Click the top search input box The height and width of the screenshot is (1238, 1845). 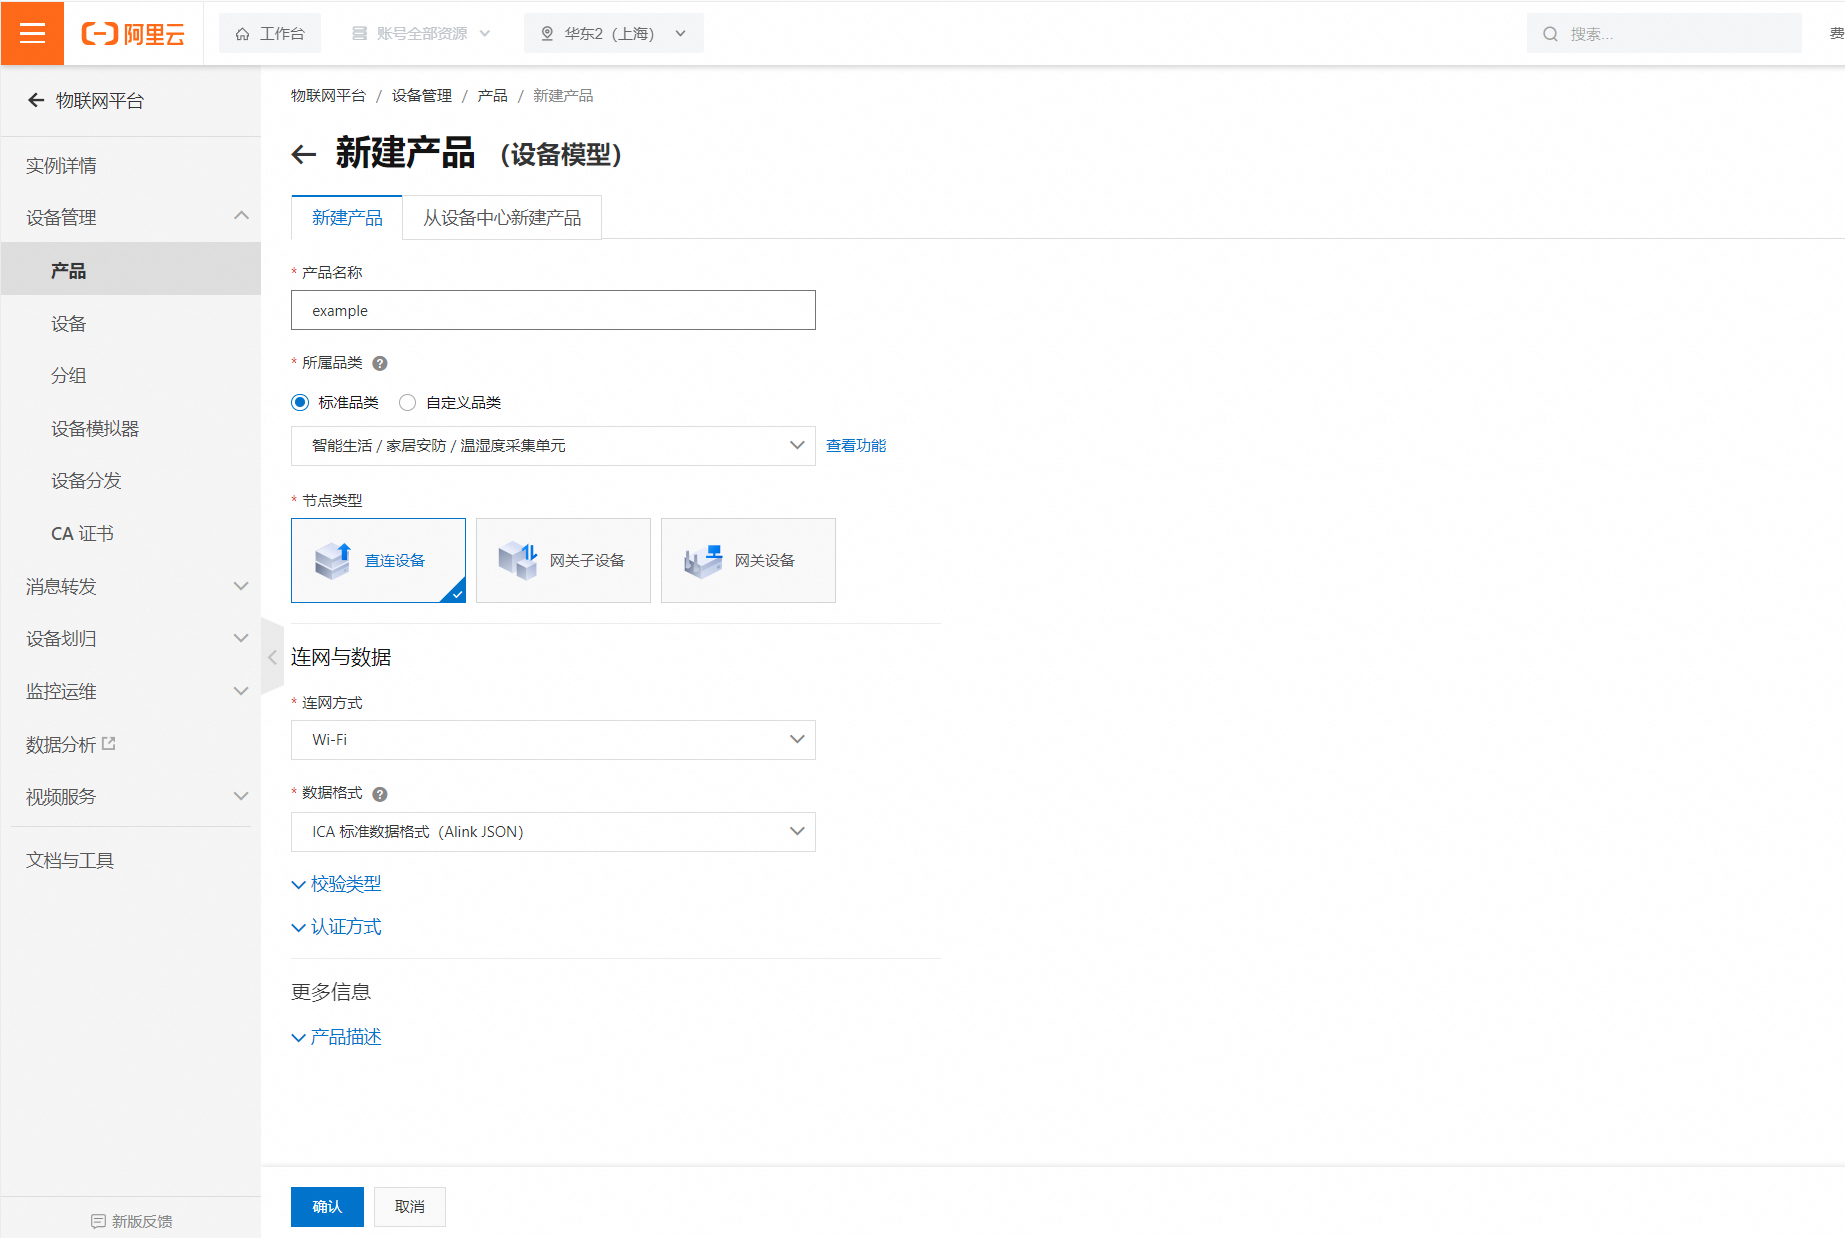pyautogui.click(x=1664, y=33)
